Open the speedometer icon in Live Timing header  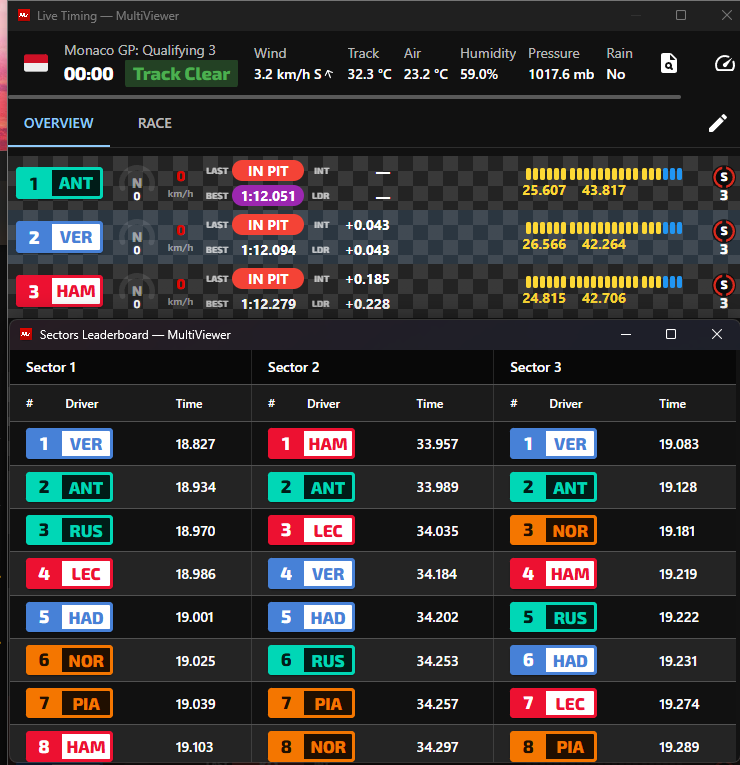pyautogui.click(x=724, y=63)
